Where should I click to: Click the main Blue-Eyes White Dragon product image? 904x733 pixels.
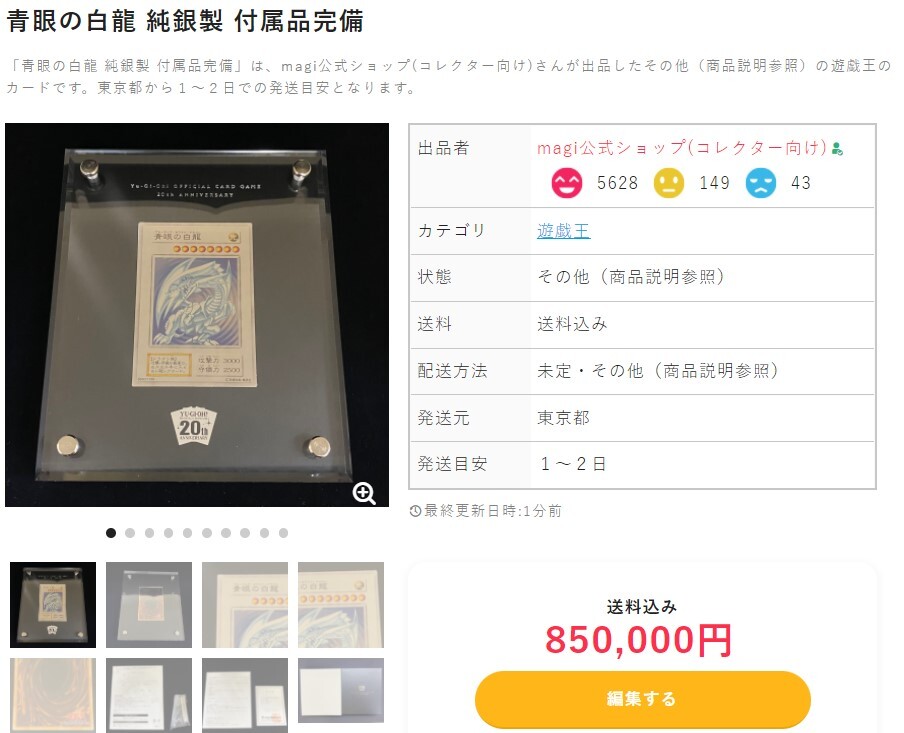tap(197, 315)
